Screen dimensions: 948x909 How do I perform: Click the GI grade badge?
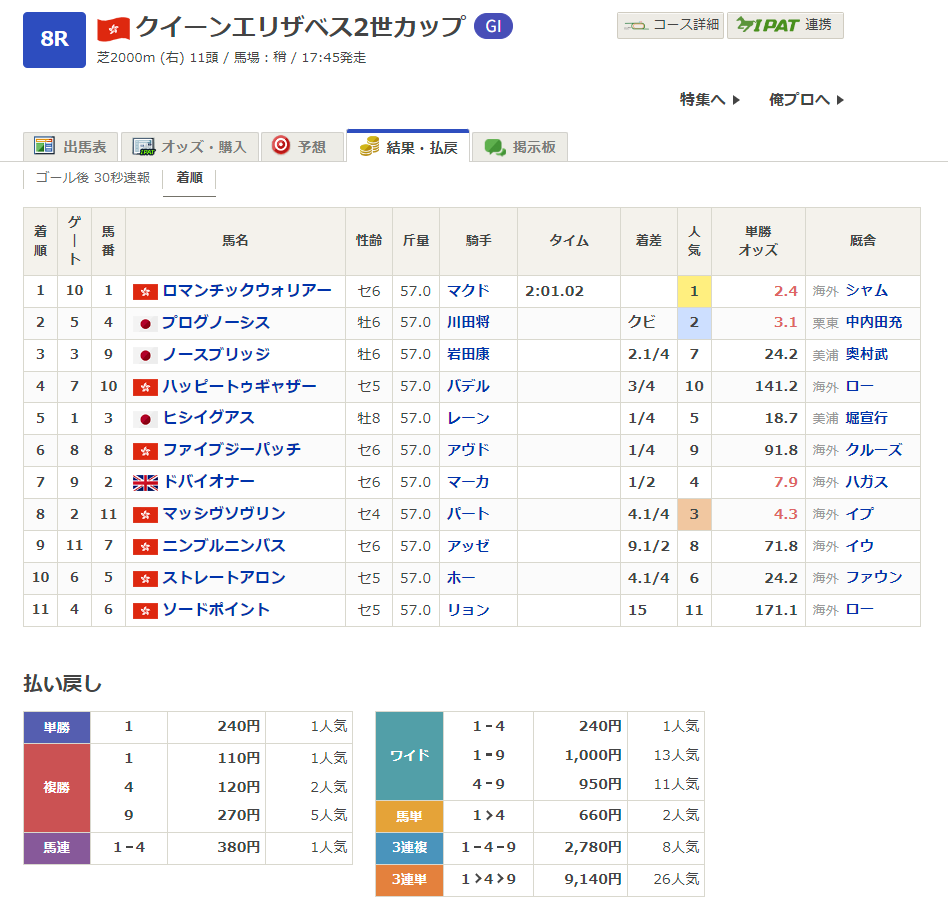[x=492, y=26]
